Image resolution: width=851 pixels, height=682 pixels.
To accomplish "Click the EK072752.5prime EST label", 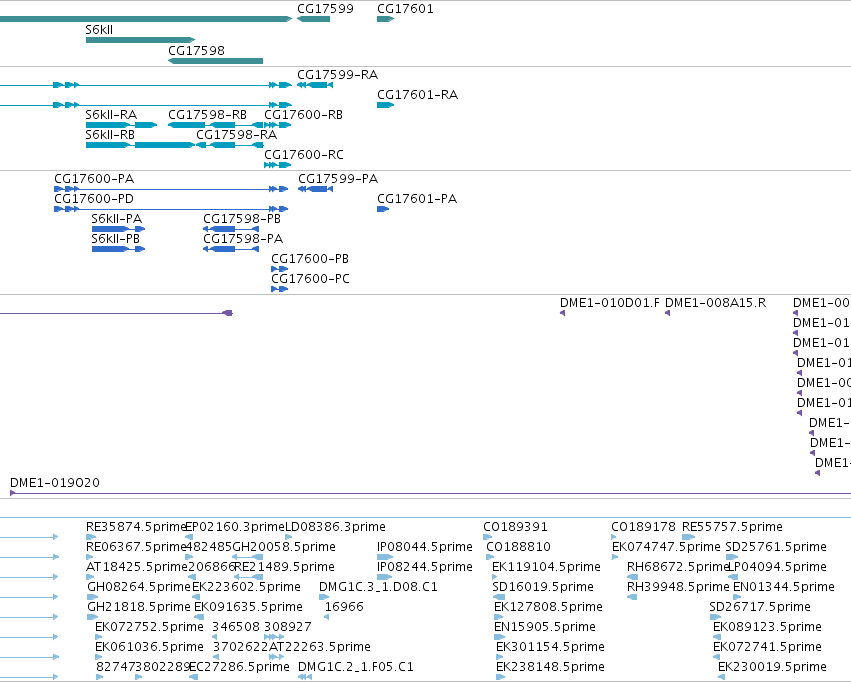I will point(149,627).
